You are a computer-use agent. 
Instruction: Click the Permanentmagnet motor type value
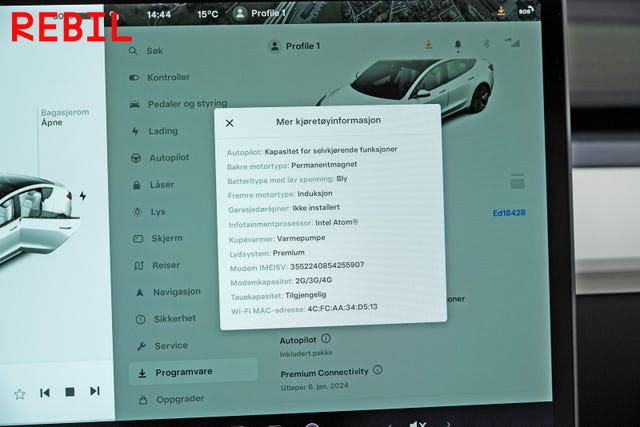coord(324,165)
